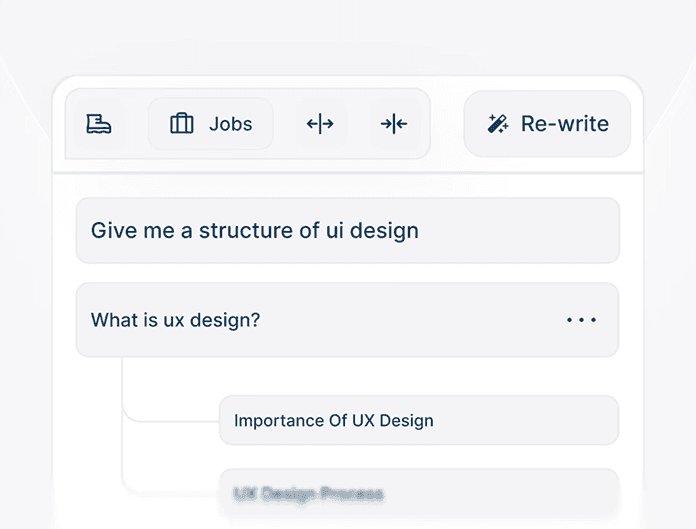Focus the "Give me a structure of ui design" field
This screenshot has width=696, height=529.
(255, 231)
